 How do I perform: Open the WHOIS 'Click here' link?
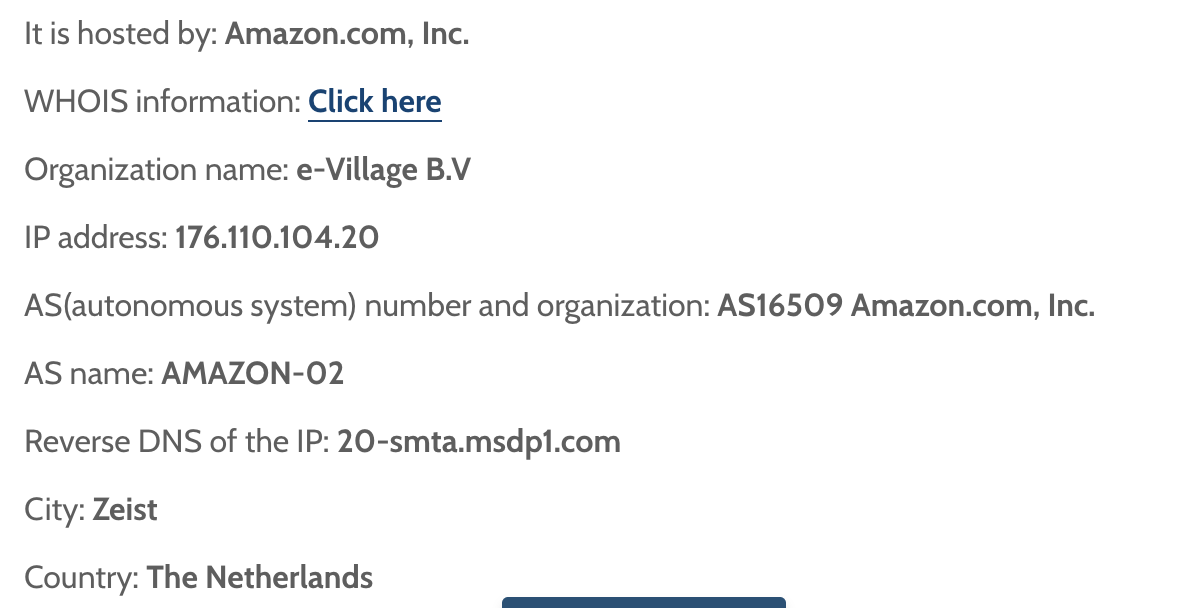tap(375, 102)
